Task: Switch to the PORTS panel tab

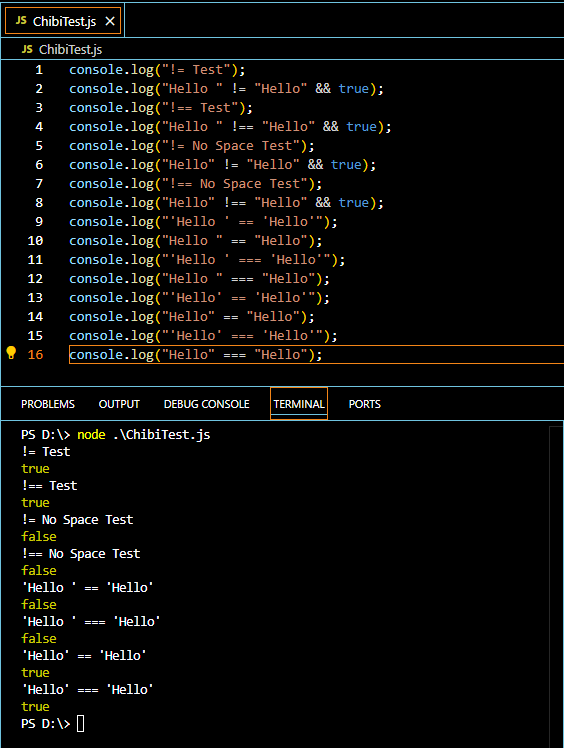Action: click(x=365, y=404)
